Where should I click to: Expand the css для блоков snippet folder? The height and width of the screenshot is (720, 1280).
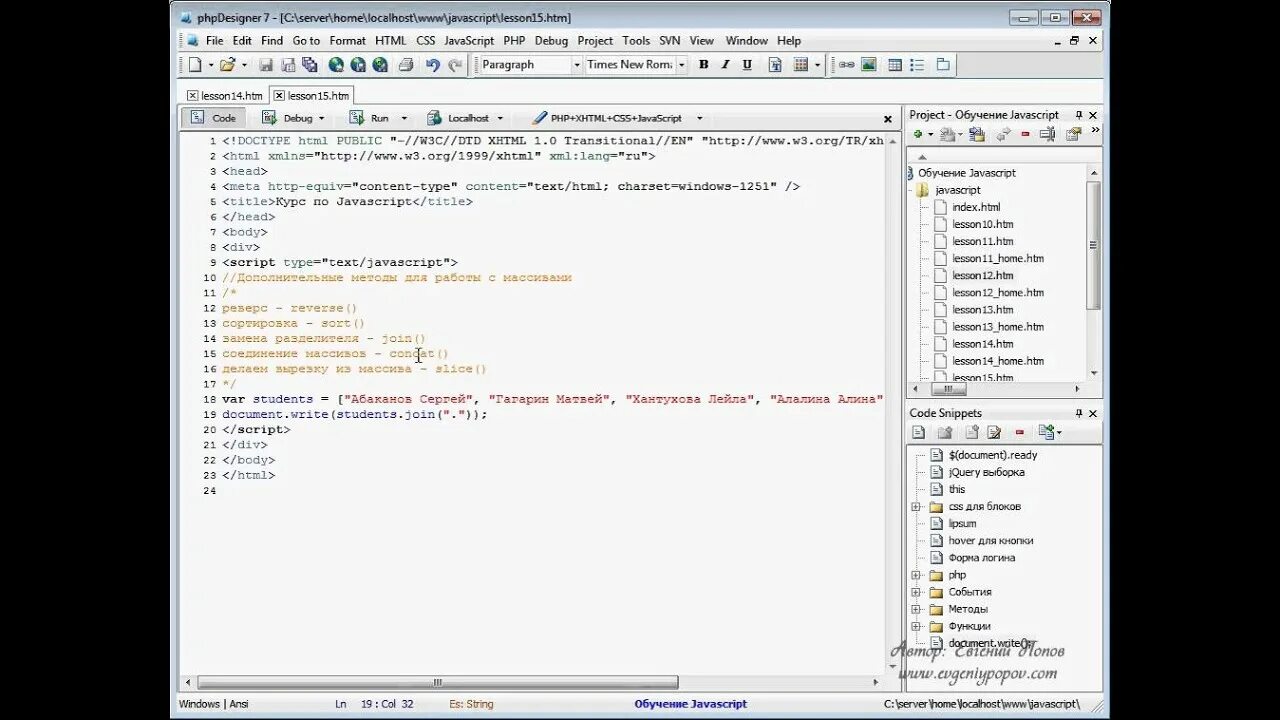point(915,507)
